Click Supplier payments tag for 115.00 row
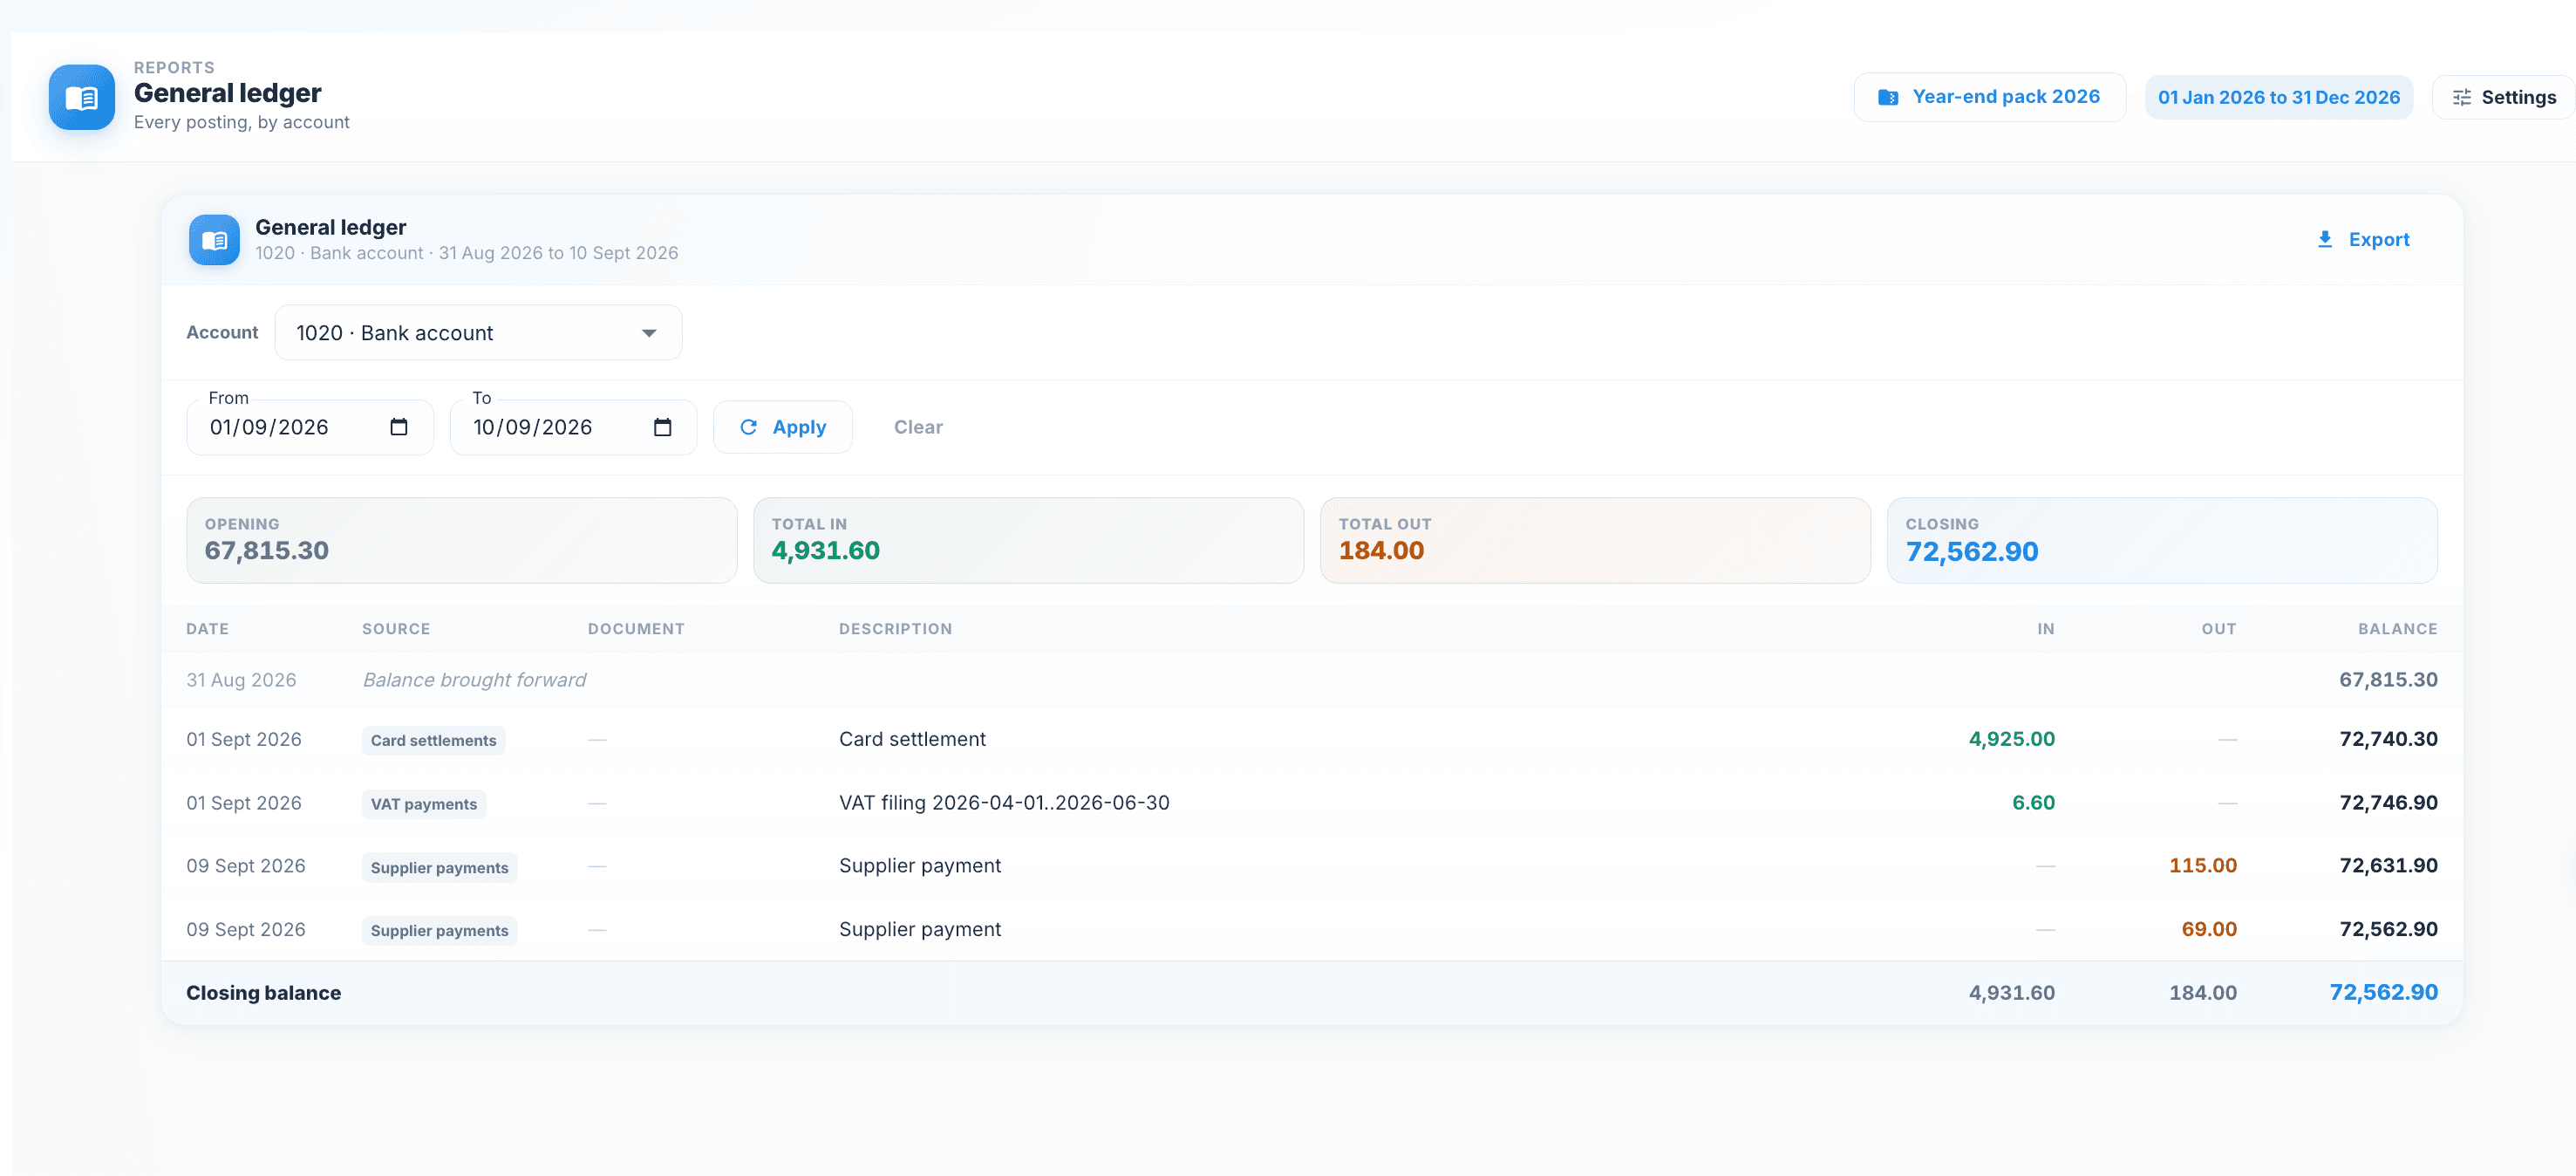 point(439,867)
